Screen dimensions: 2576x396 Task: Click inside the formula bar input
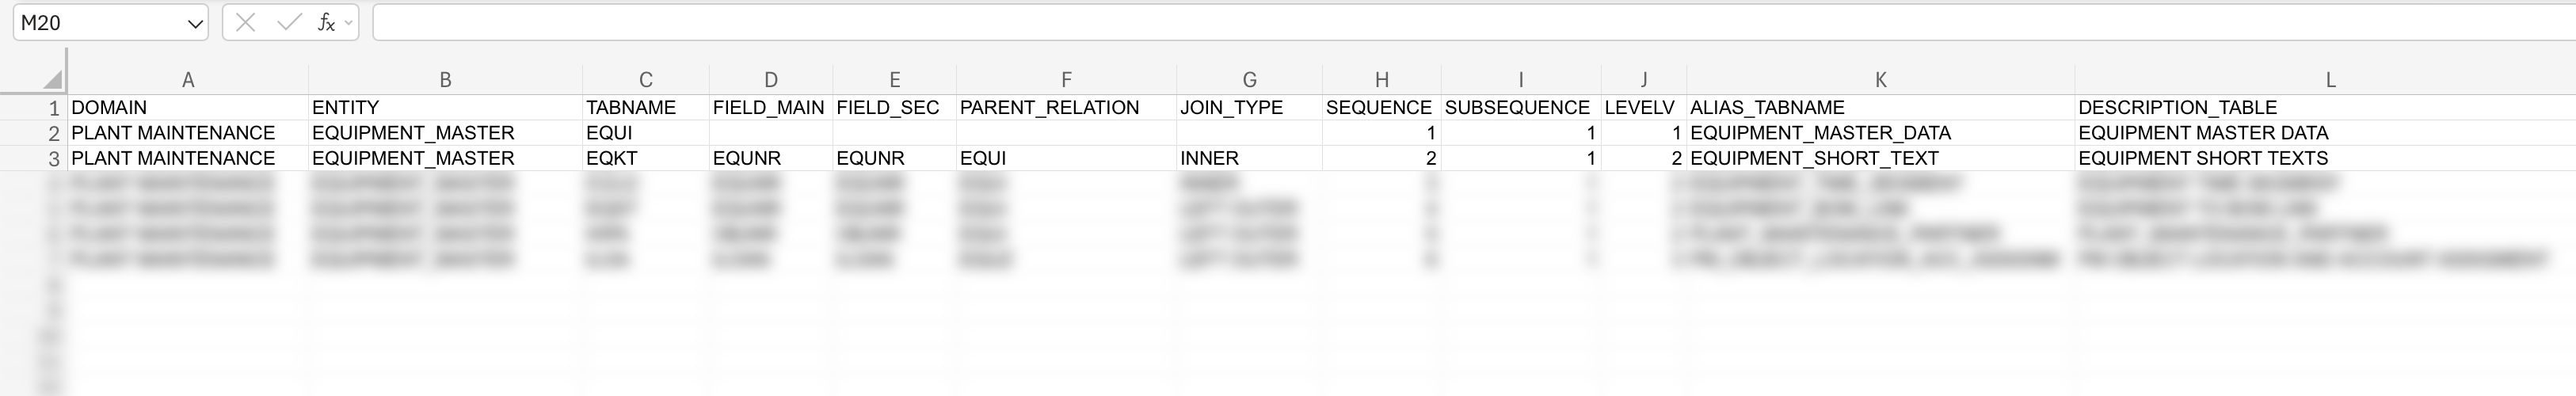coord(1400,23)
